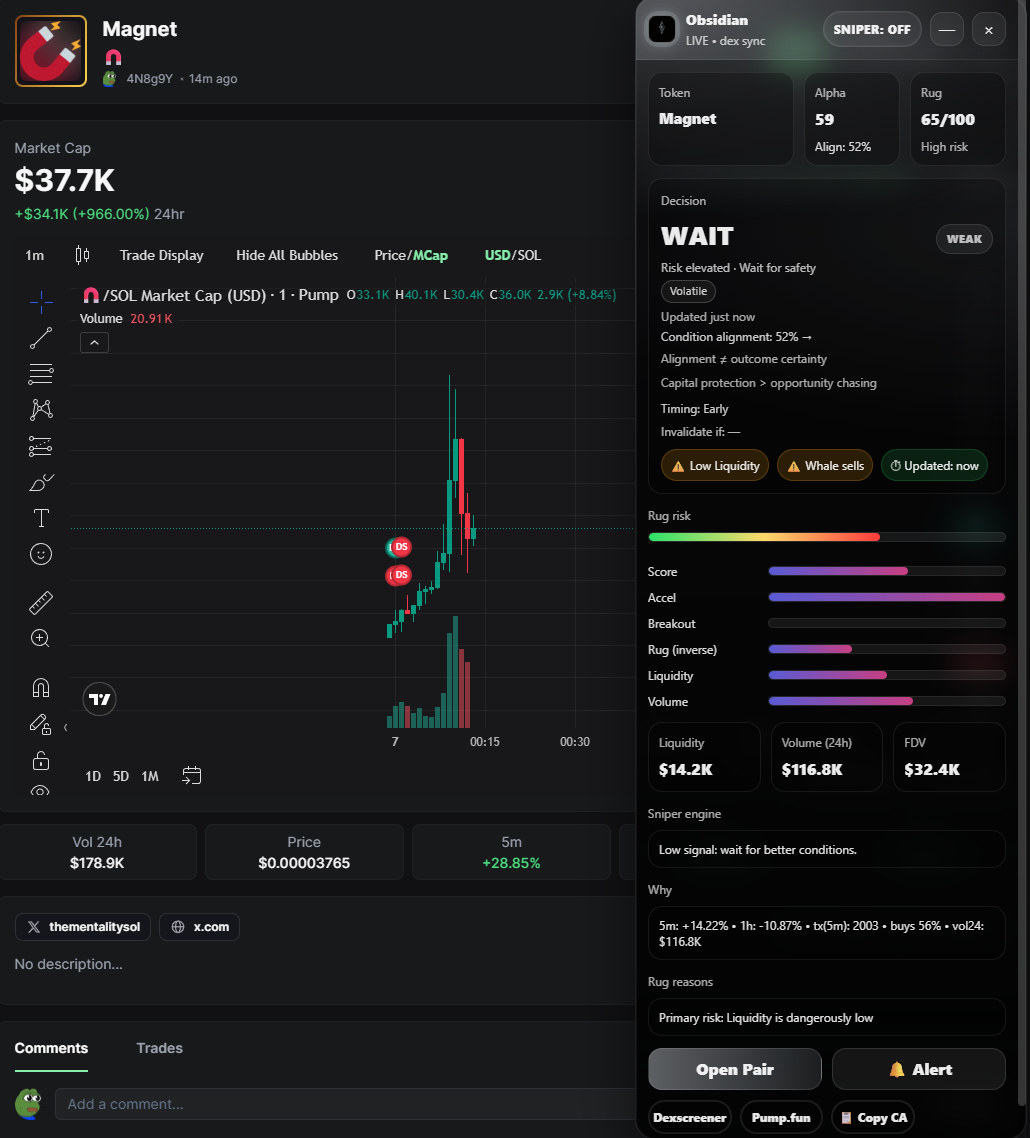Click the Copy CA button
1030x1138 pixels.
click(x=873, y=1117)
